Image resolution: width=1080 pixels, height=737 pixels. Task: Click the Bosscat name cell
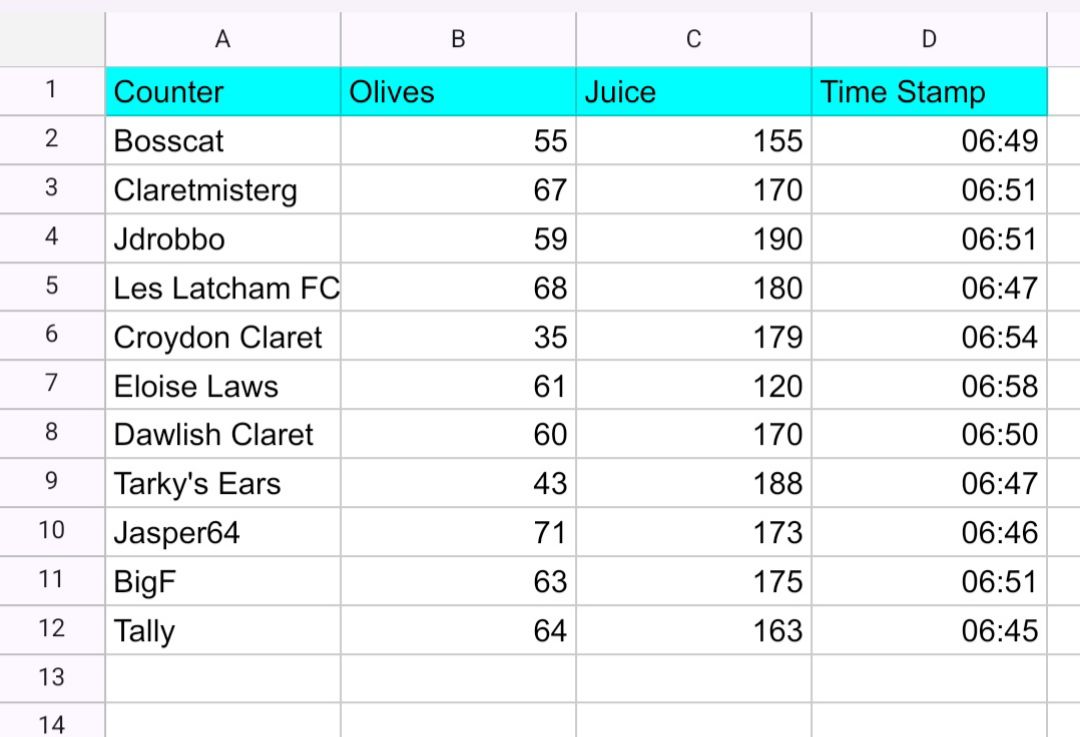(x=222, y=140)
